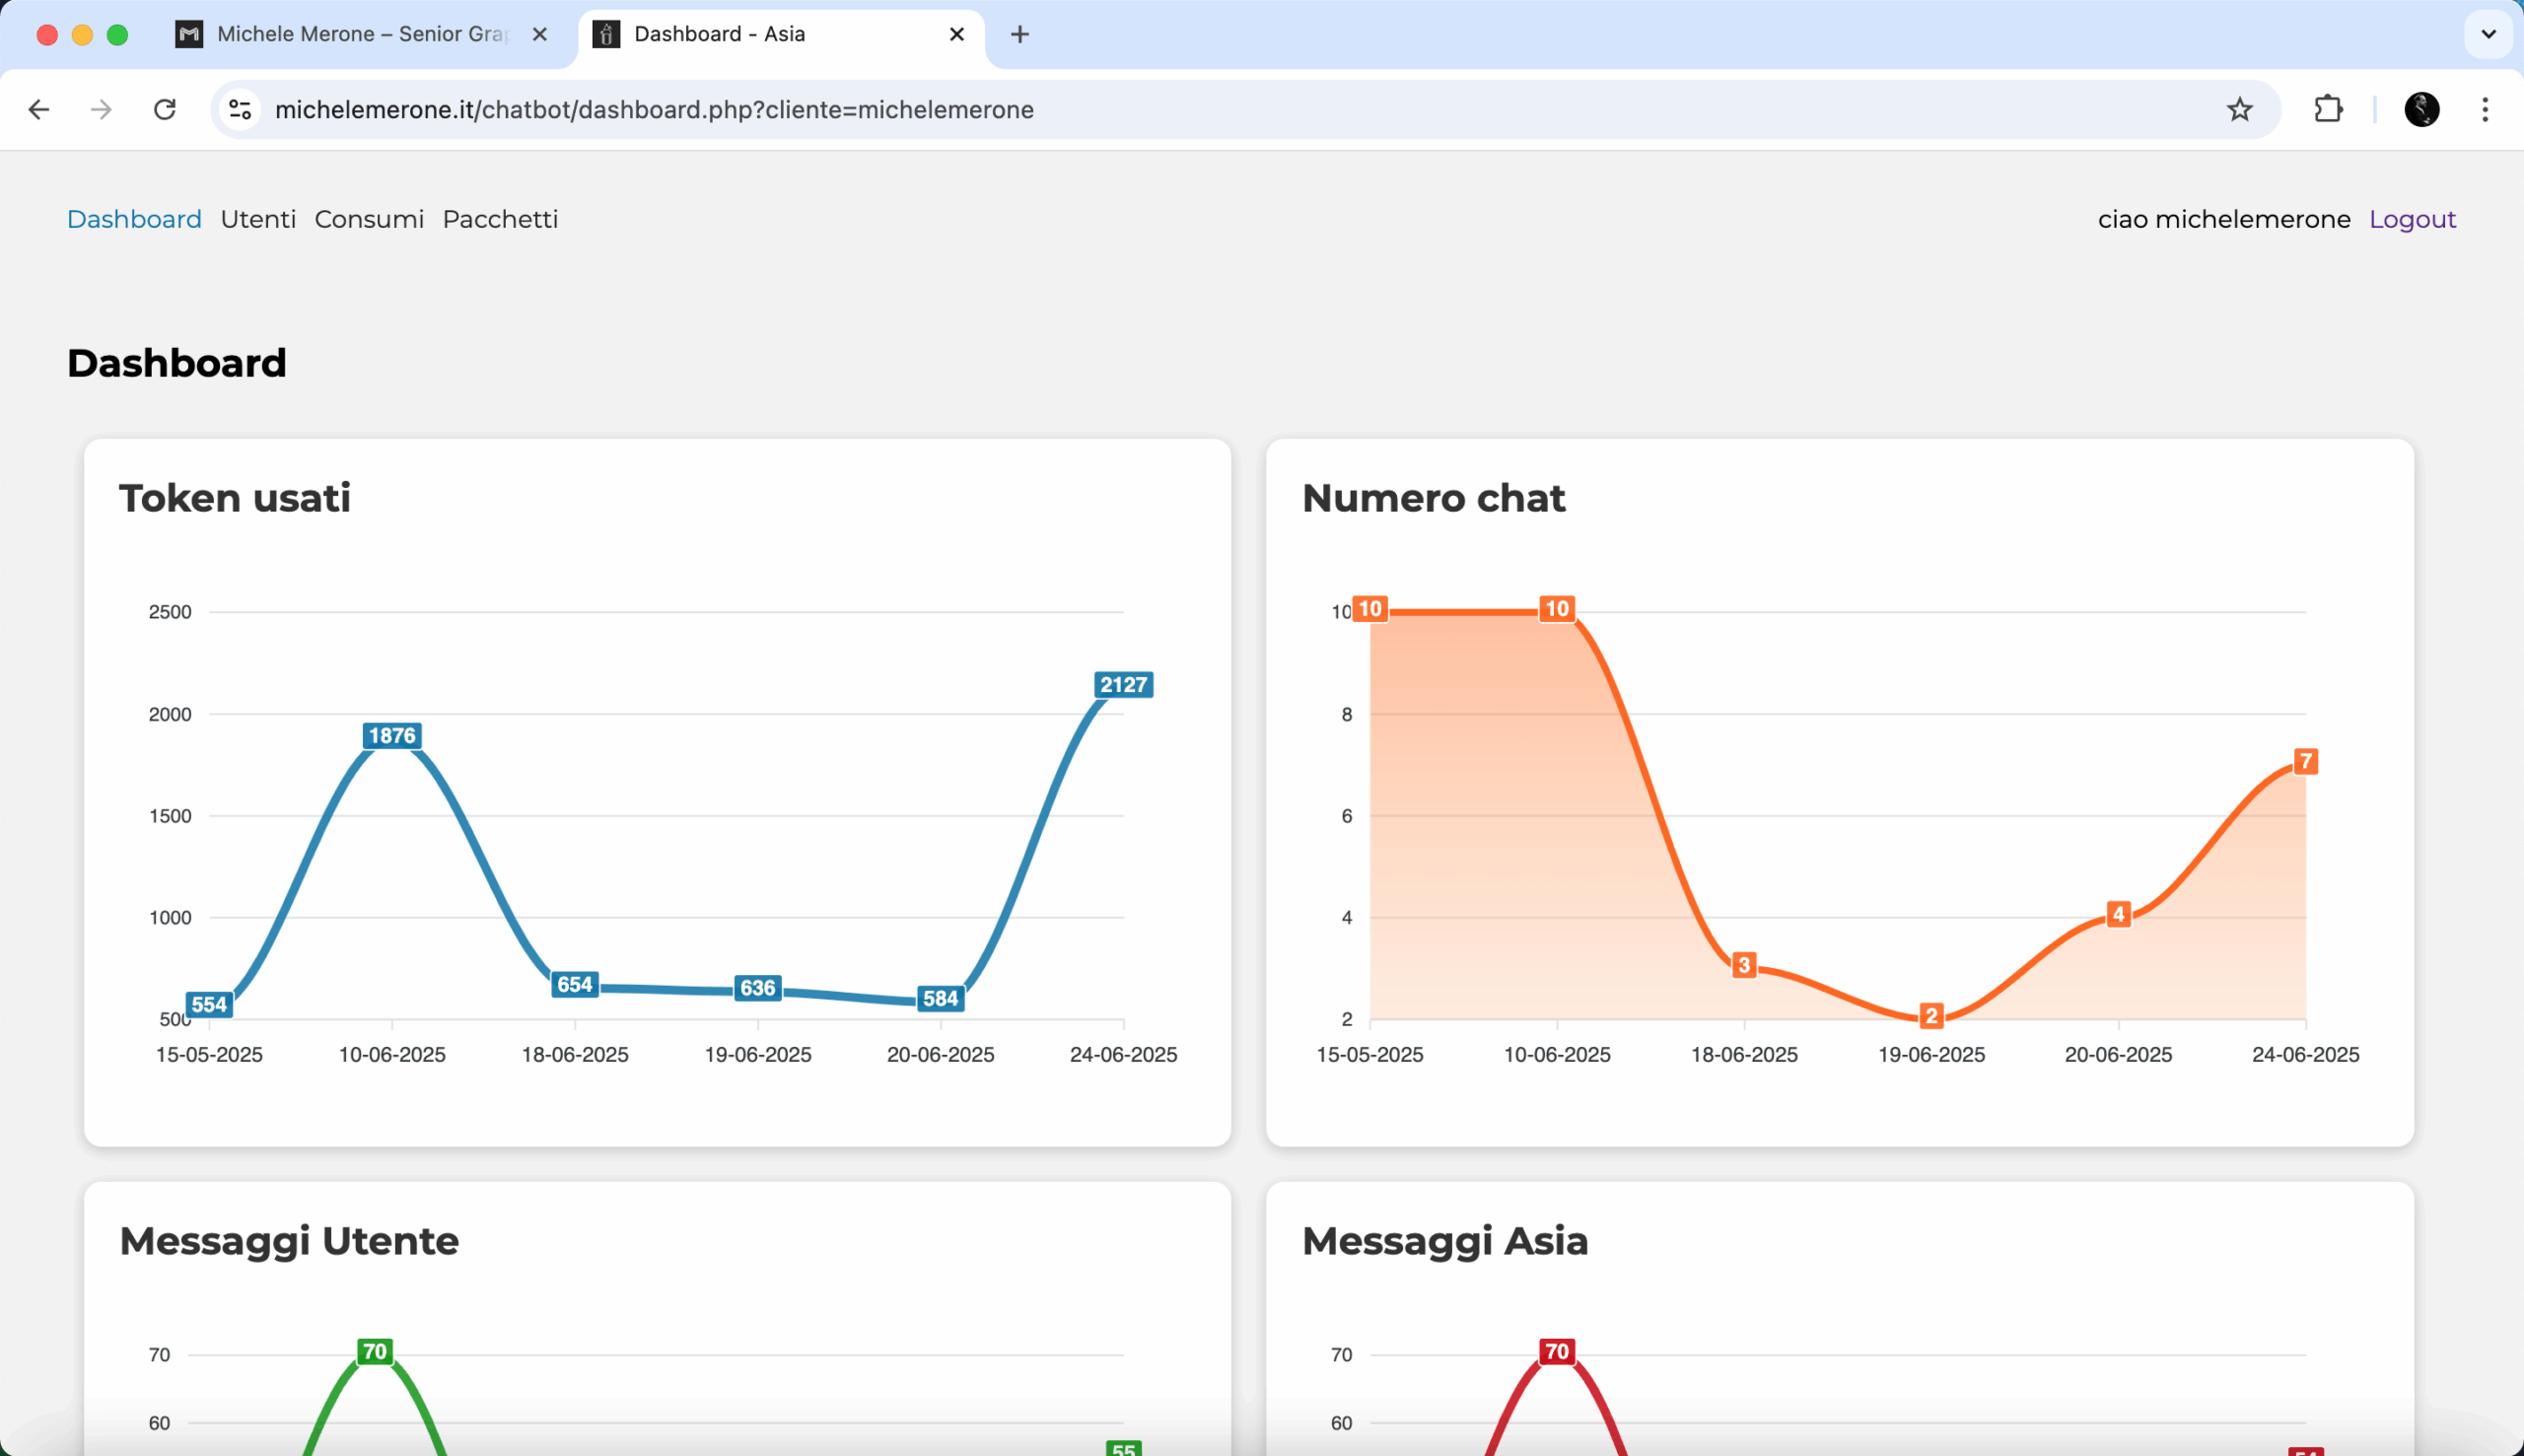Click the 3 point in Numero chat
Viewport: 2524px width, 1456px height.
1744,965
